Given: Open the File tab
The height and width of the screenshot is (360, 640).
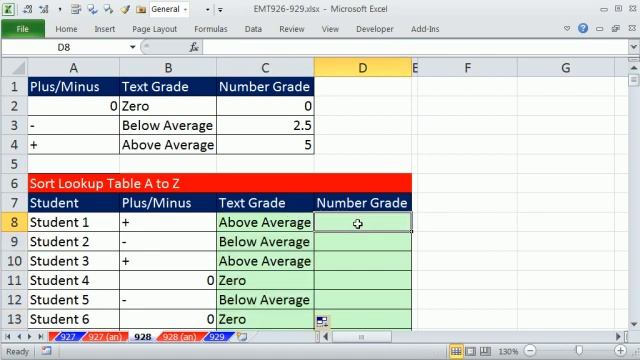Looking at the screenshot, I should (23, 29).
